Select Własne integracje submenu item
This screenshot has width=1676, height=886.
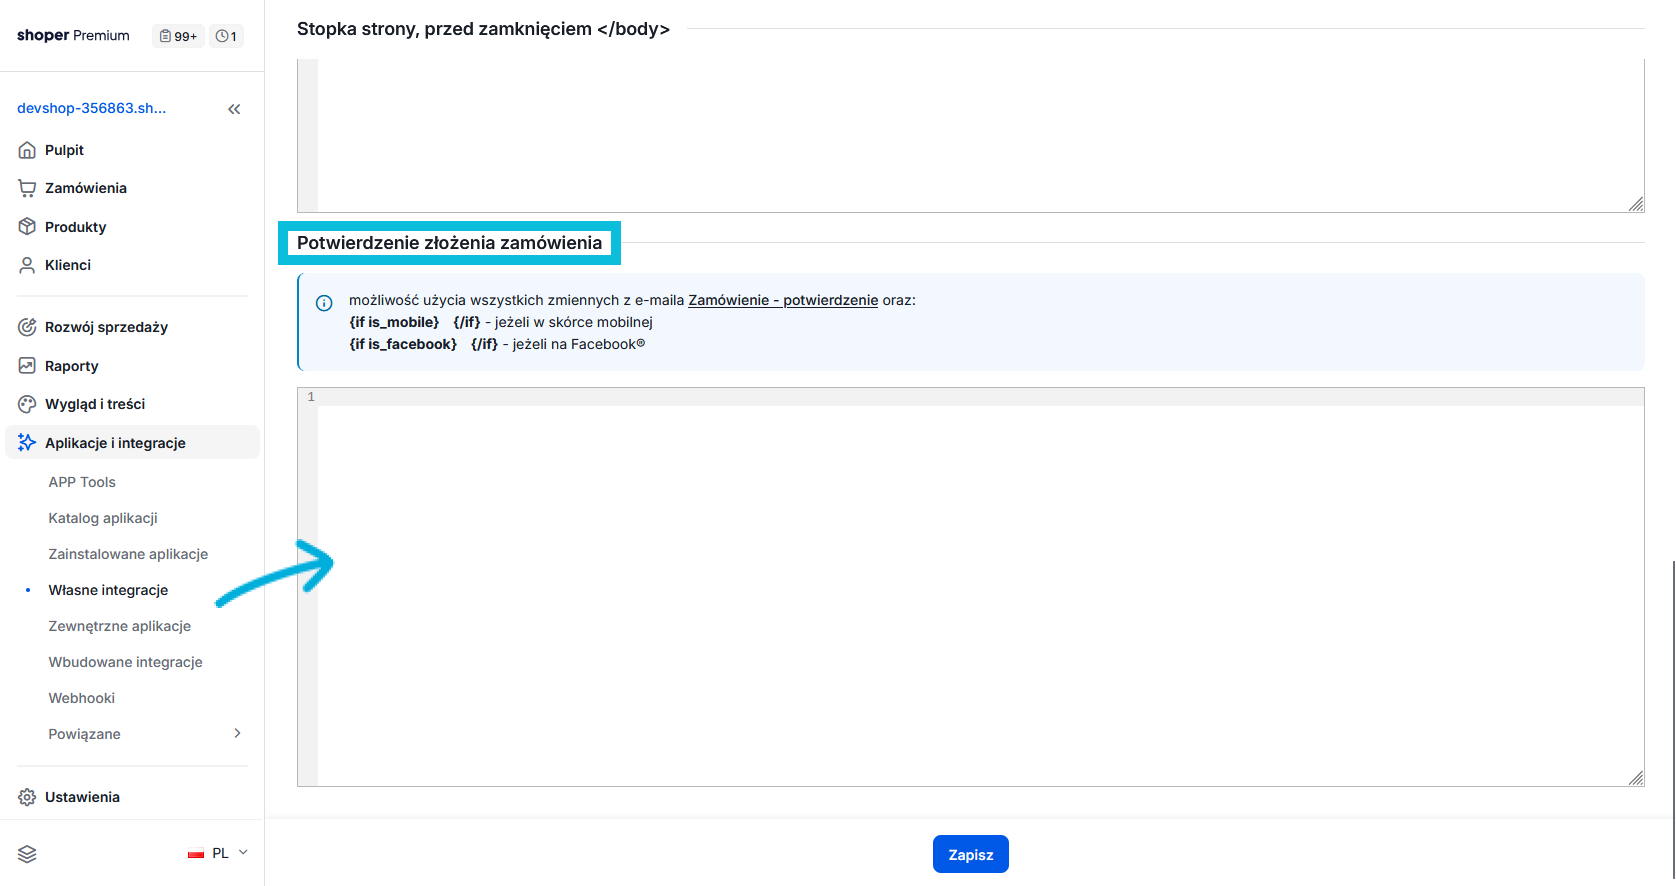point(108,590)
